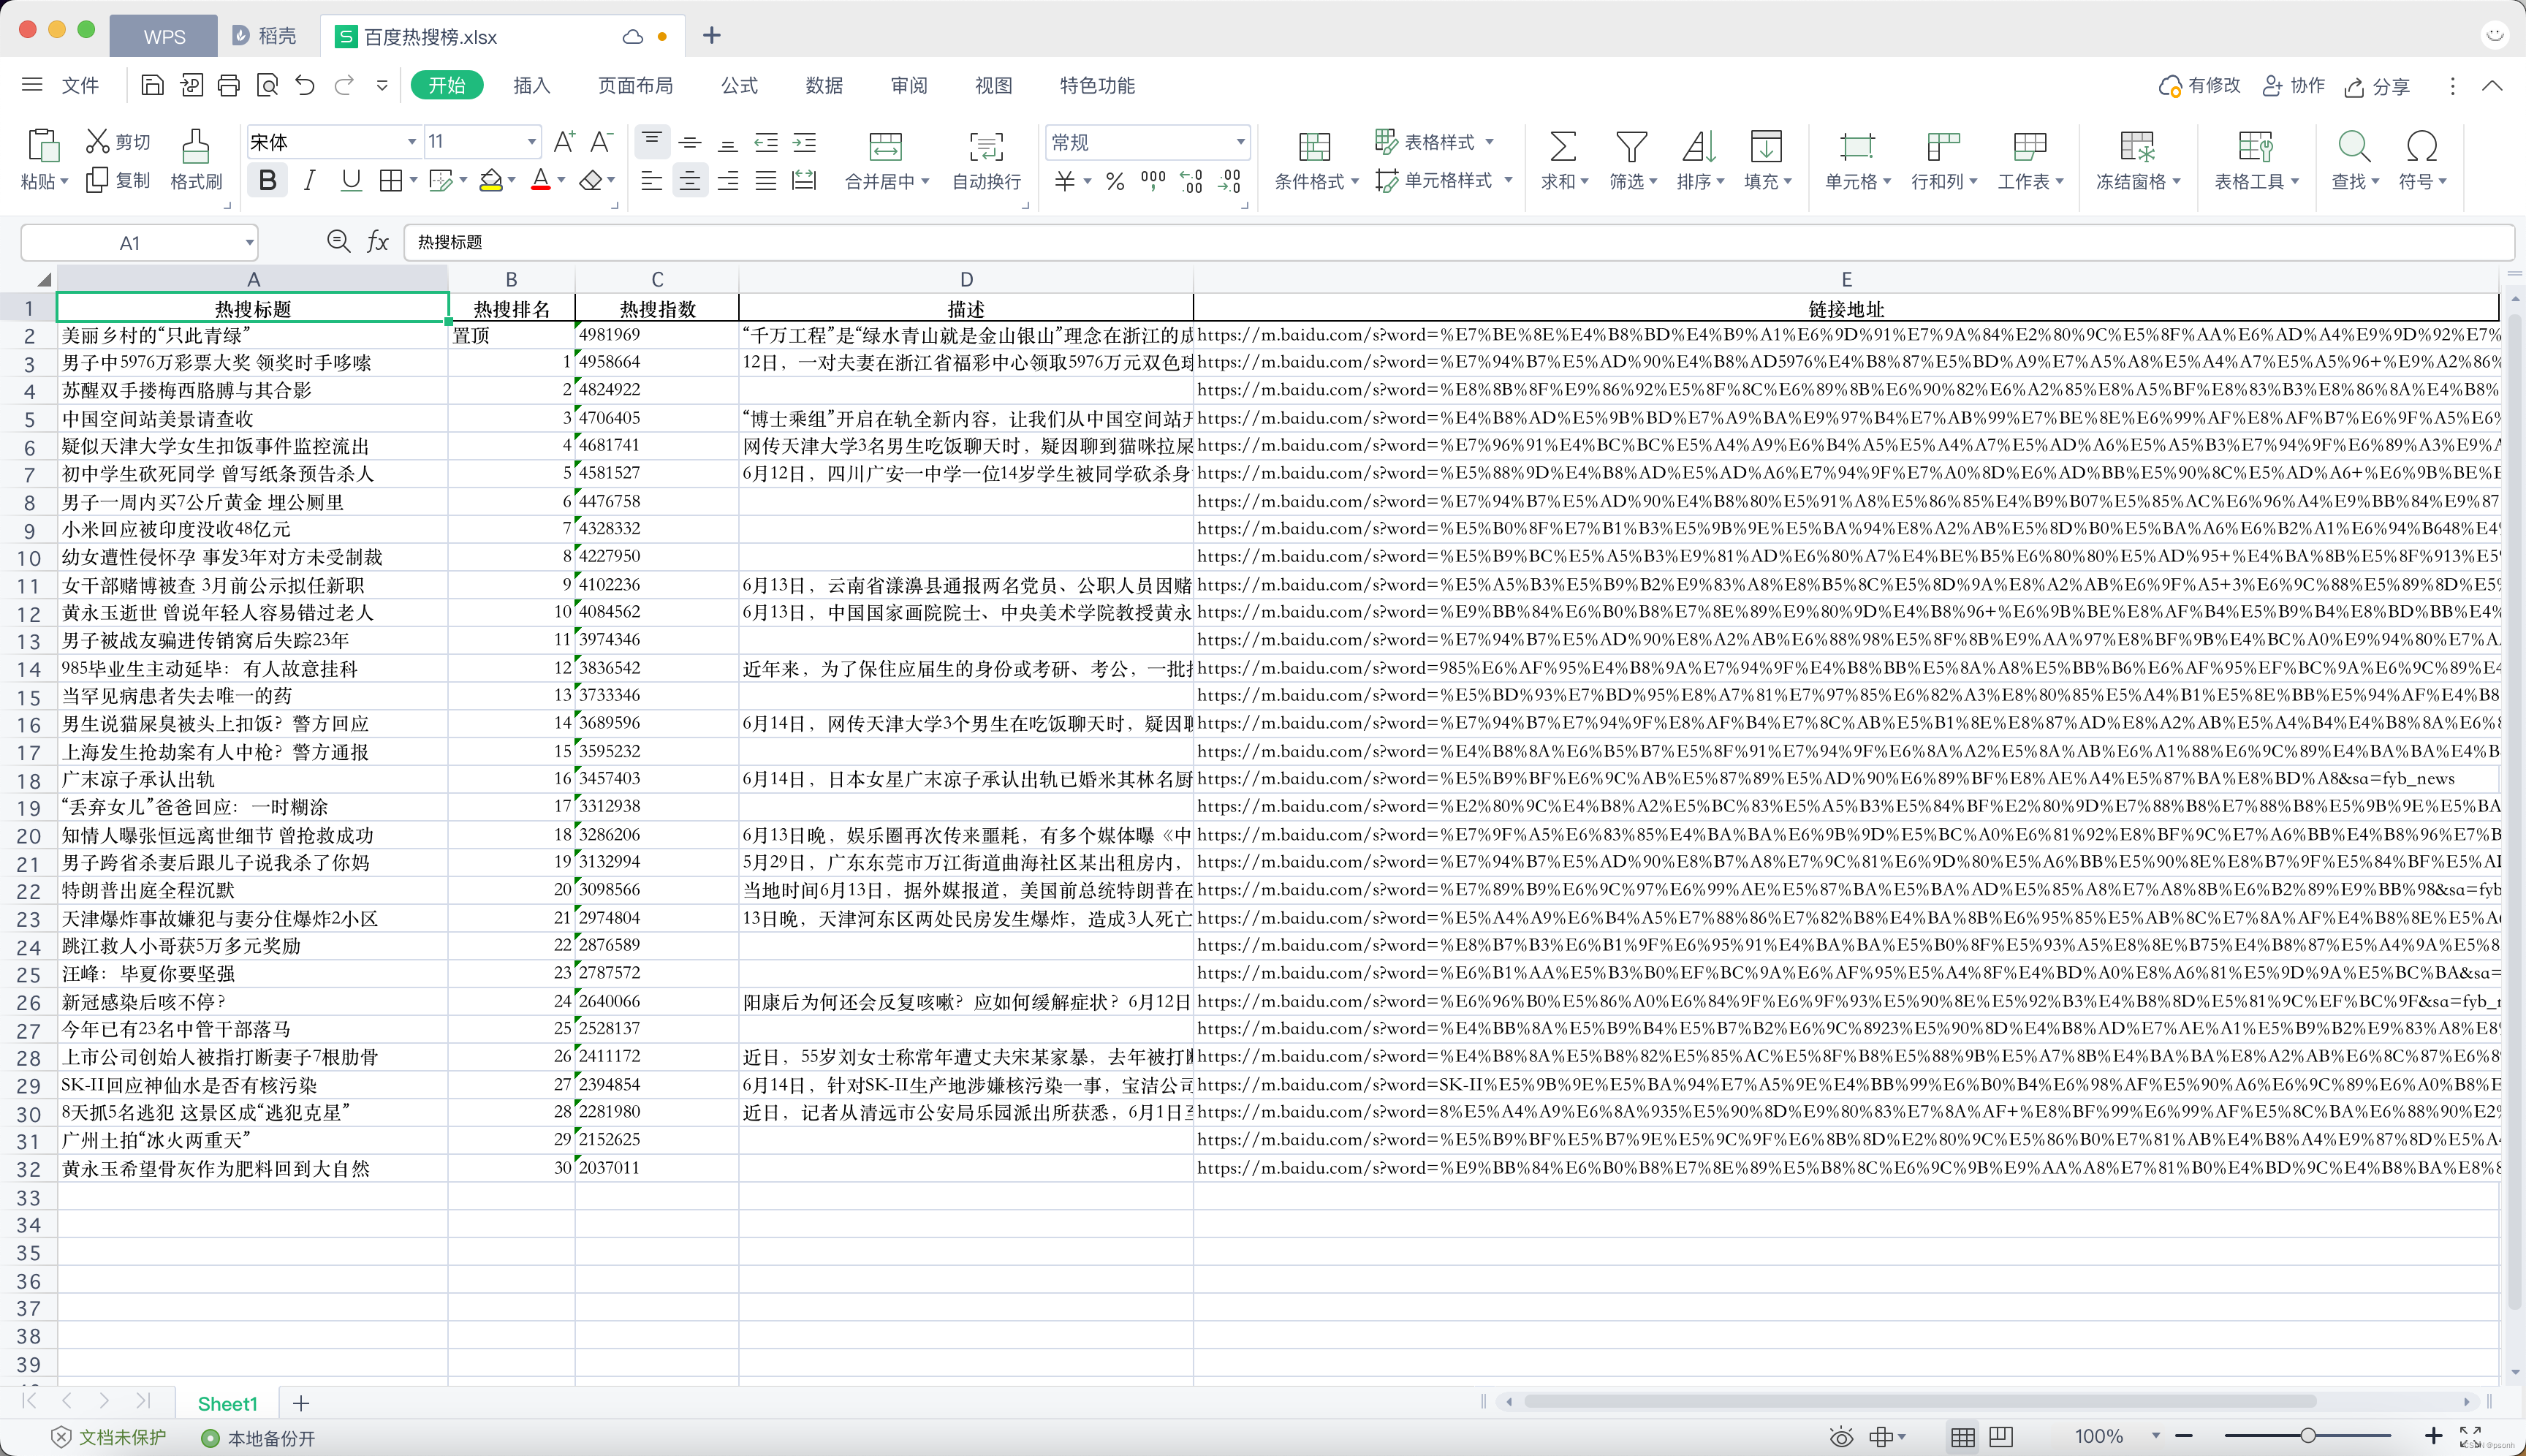Click the Cut (剪切) scissors icon
Viewport: 2526px width, 1456px height.
pos(97,141)
